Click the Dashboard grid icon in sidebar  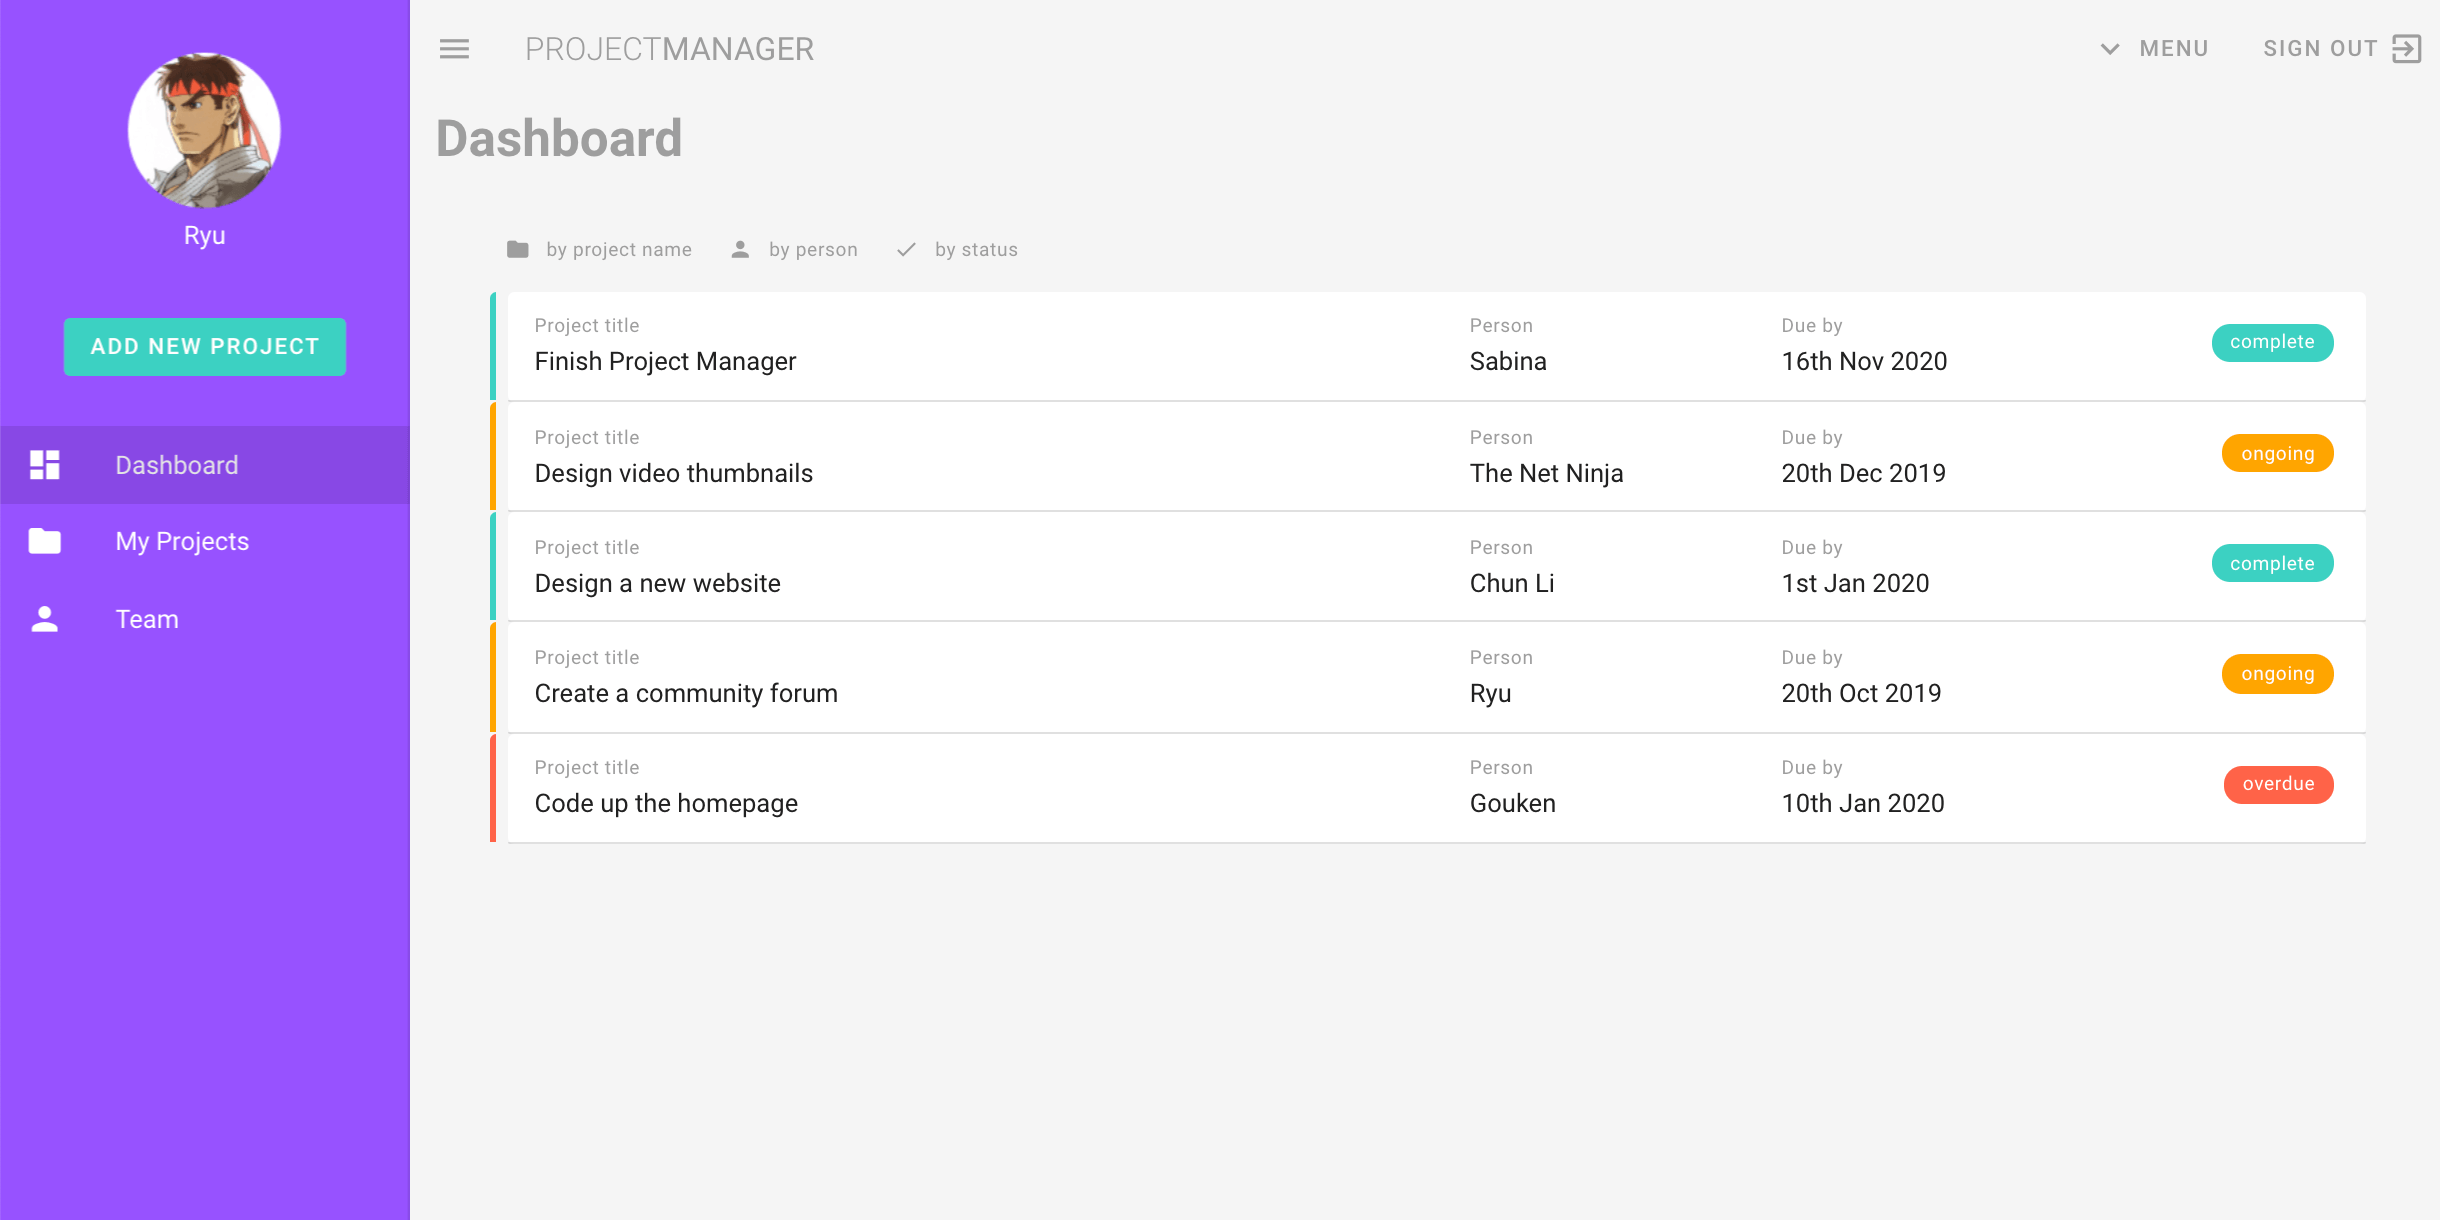pyautogui.click(x=45, y=465)
